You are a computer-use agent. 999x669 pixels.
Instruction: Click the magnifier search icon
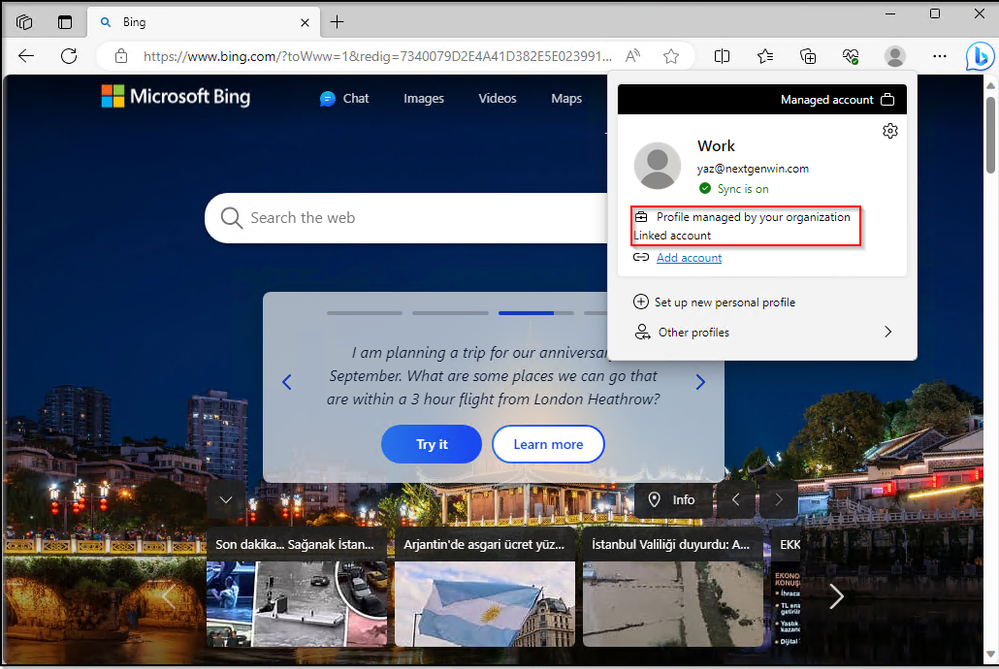click(231, 218)
